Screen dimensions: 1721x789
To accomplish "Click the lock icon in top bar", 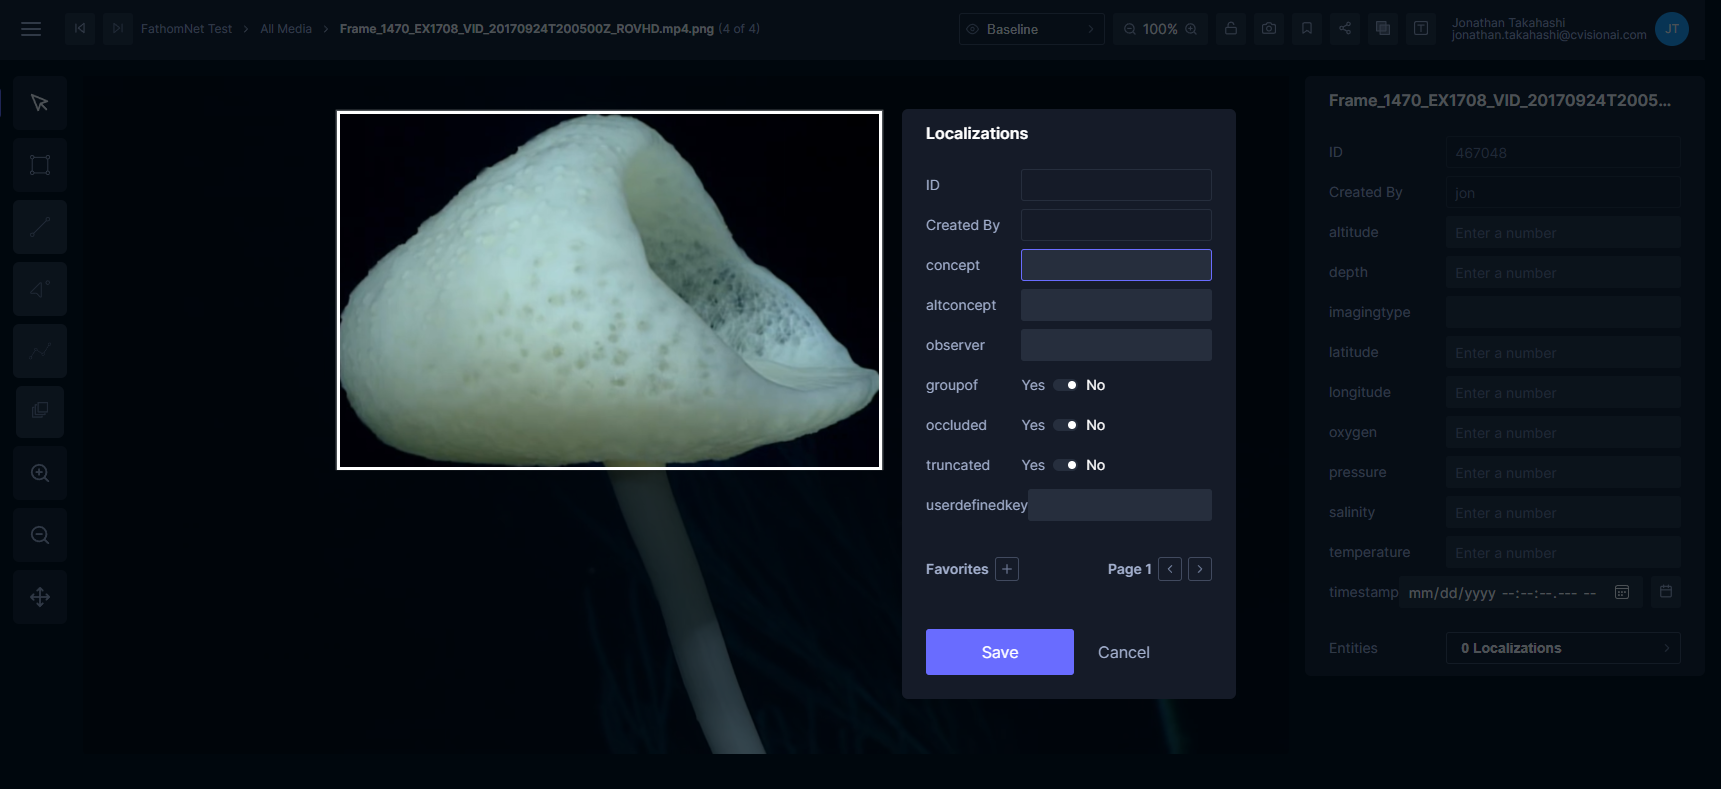I will 1231,29.
